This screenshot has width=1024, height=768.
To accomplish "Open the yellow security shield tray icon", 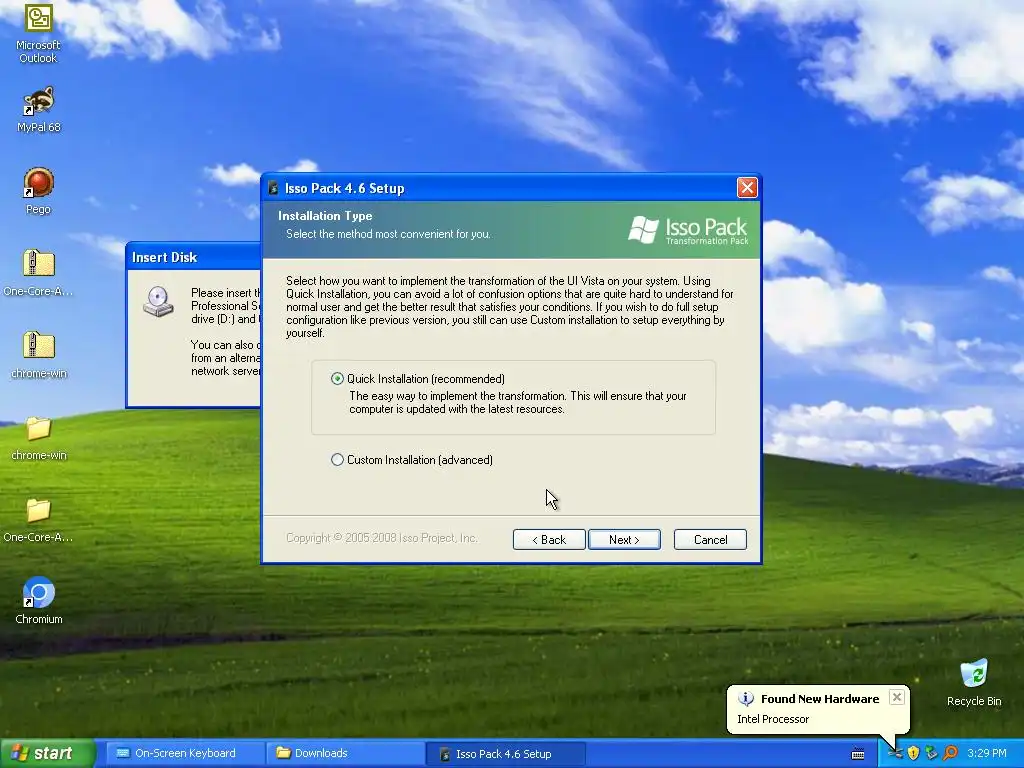I will click(913, 754).
